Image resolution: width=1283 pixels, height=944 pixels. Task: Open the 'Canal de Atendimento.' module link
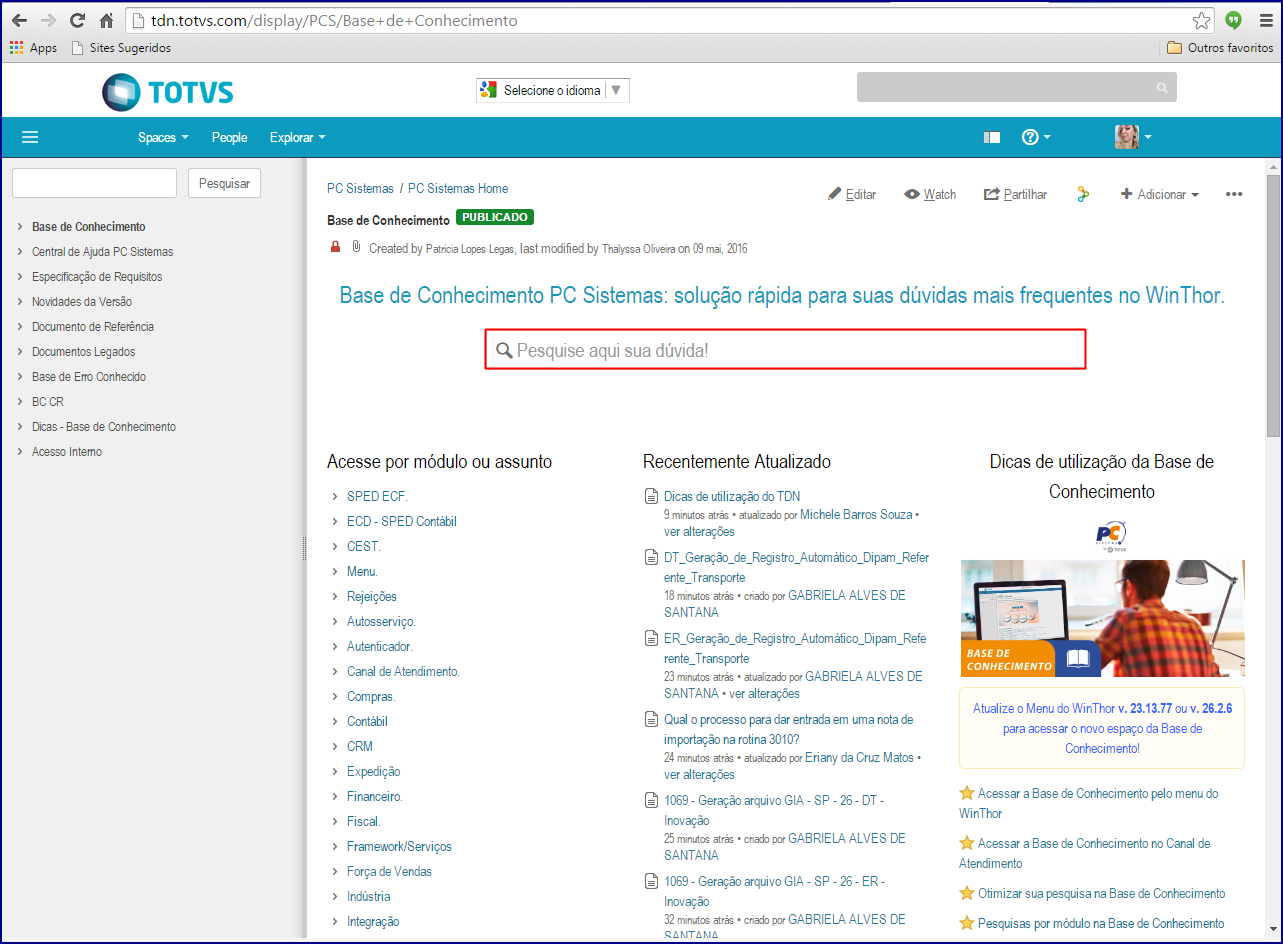coord(403,671)
